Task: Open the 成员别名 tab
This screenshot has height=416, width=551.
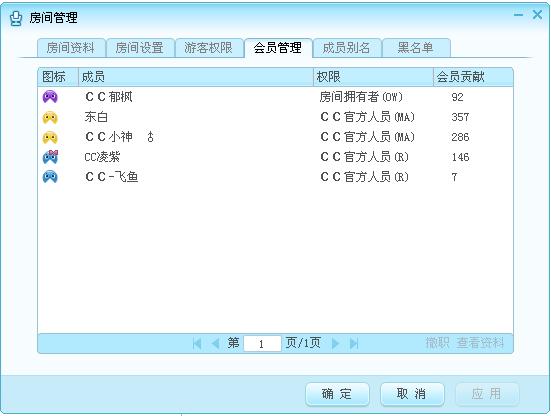Action: tap(346, 47)
